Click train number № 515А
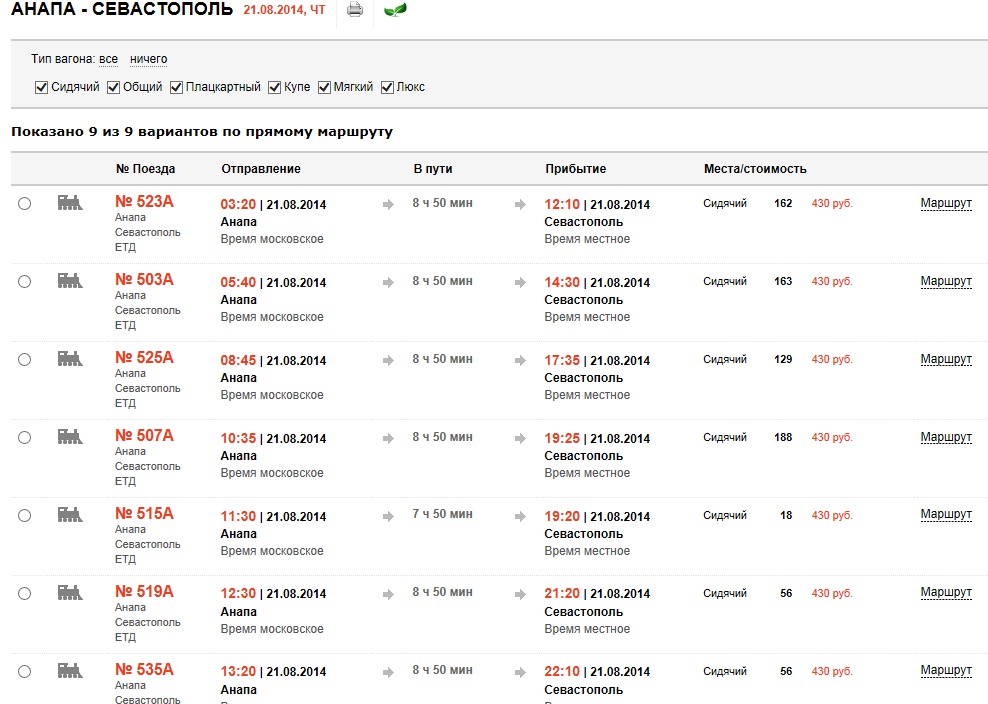This screenshot has height=704, width=988. 144,514
